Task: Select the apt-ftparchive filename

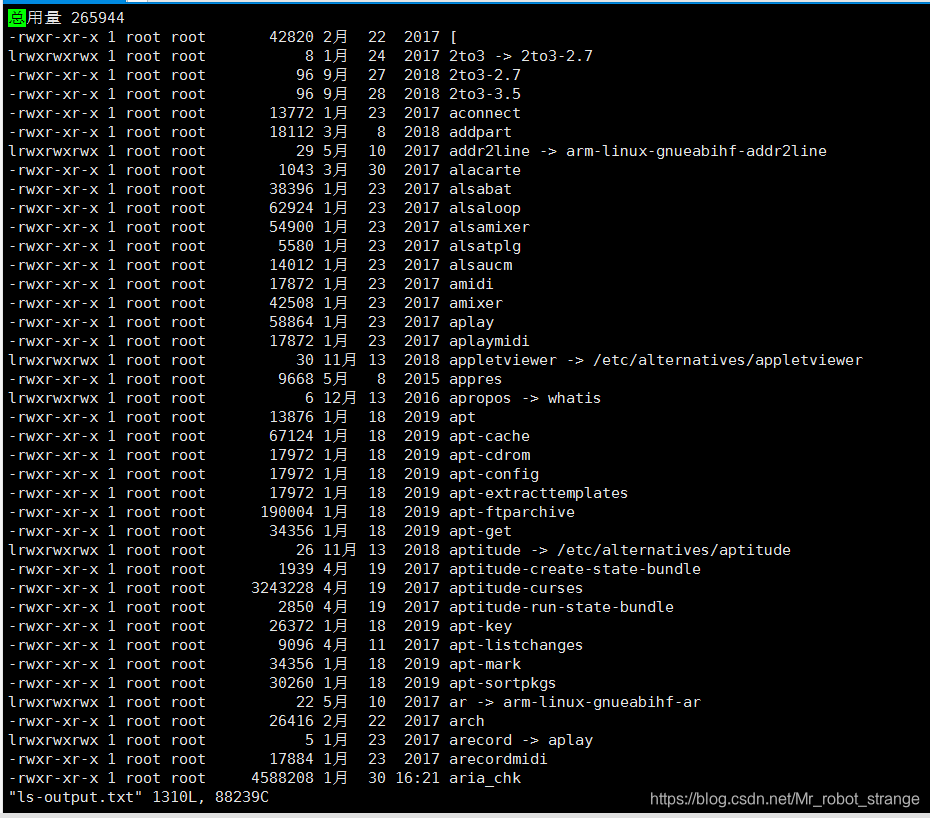Action: (512, 512)
